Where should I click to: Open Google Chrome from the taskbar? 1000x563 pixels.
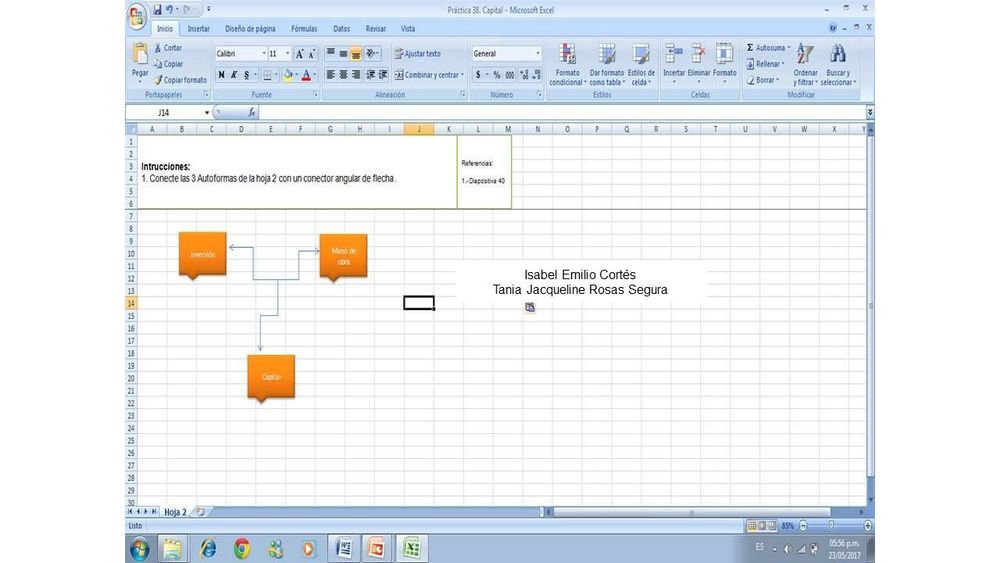(242, 548)
